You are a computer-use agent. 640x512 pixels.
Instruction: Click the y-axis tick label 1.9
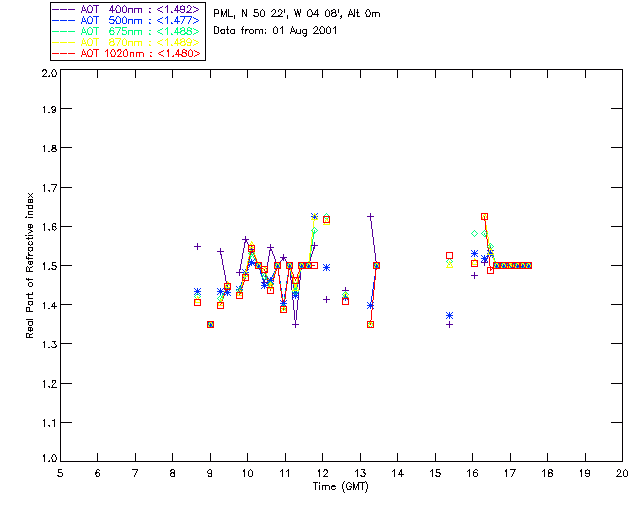coord(49,109)
